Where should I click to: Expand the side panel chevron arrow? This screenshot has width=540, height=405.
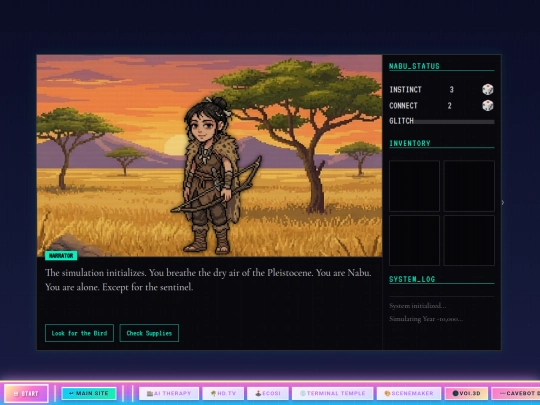(503, 202)
